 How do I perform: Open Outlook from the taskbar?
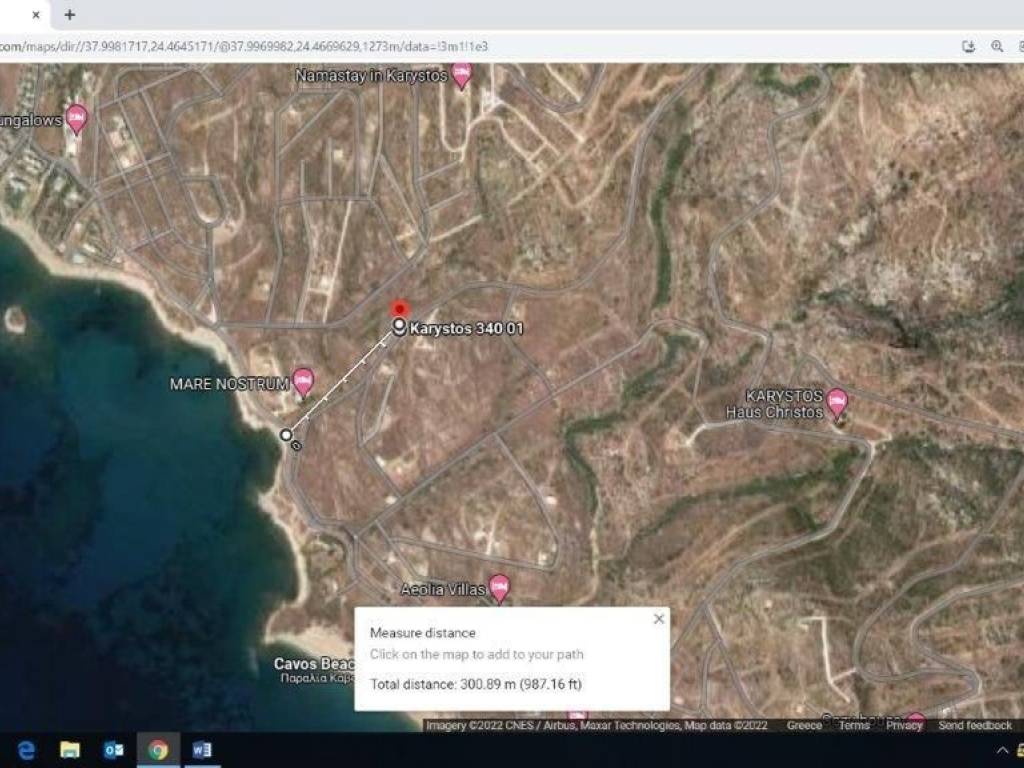114,750
